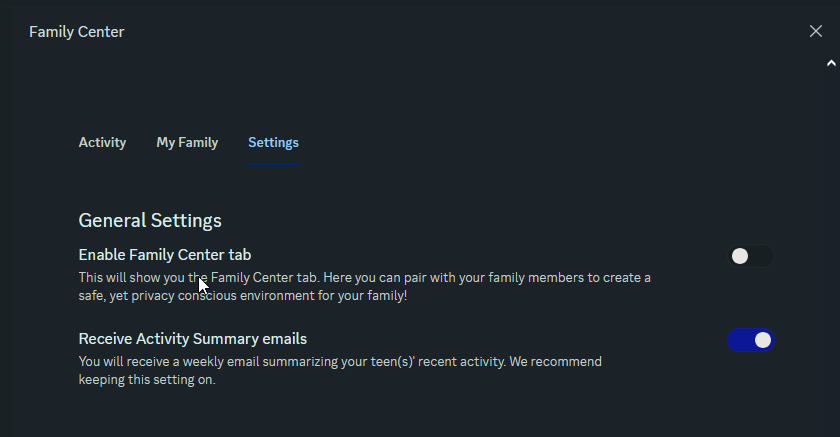
Task: Click the 'safe, yet privacy conscious' text line
Action: click(243, 296)
